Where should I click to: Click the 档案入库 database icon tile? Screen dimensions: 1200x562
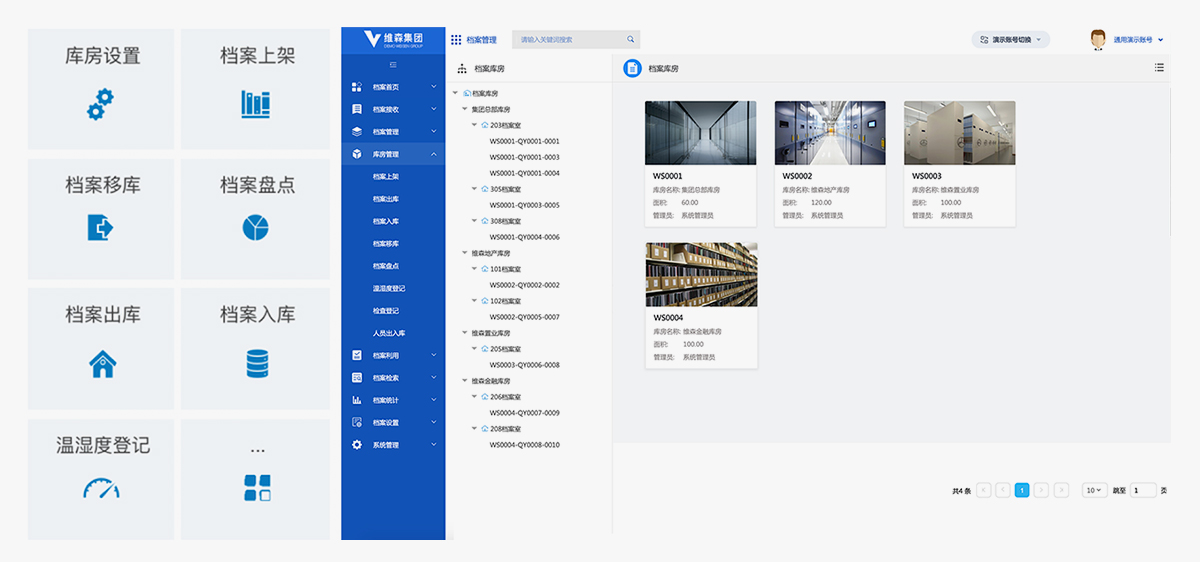256,348
